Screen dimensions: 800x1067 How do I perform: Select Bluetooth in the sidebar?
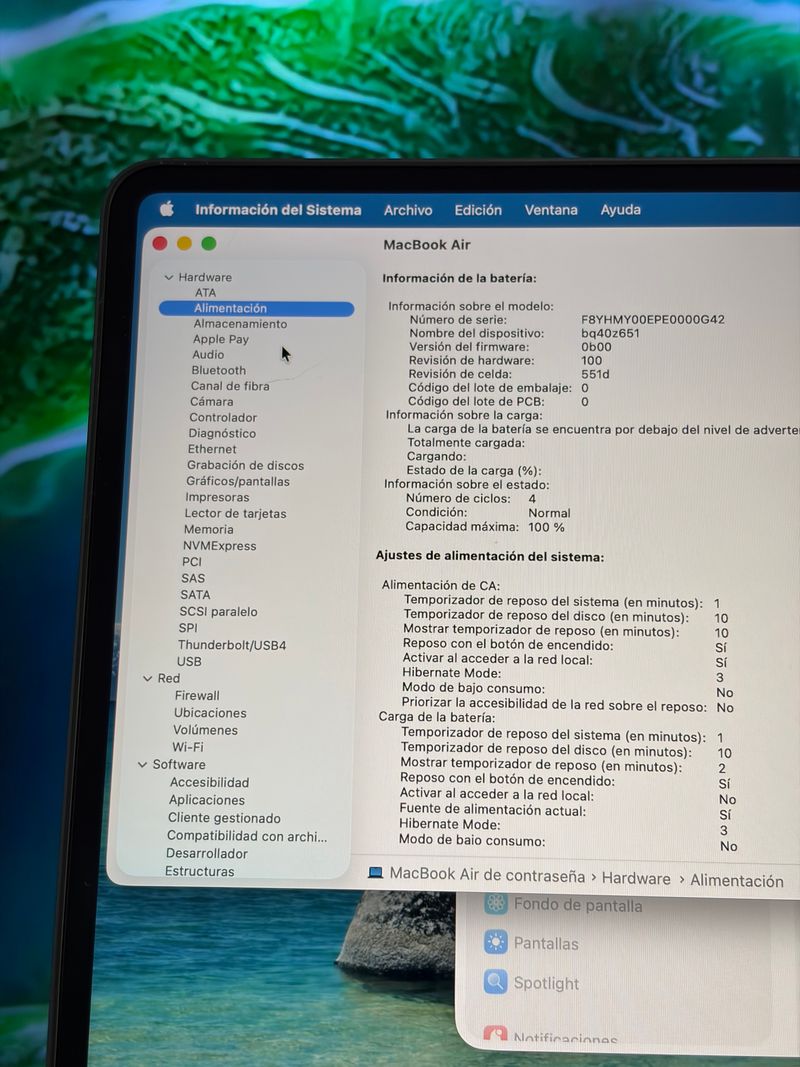218,370
